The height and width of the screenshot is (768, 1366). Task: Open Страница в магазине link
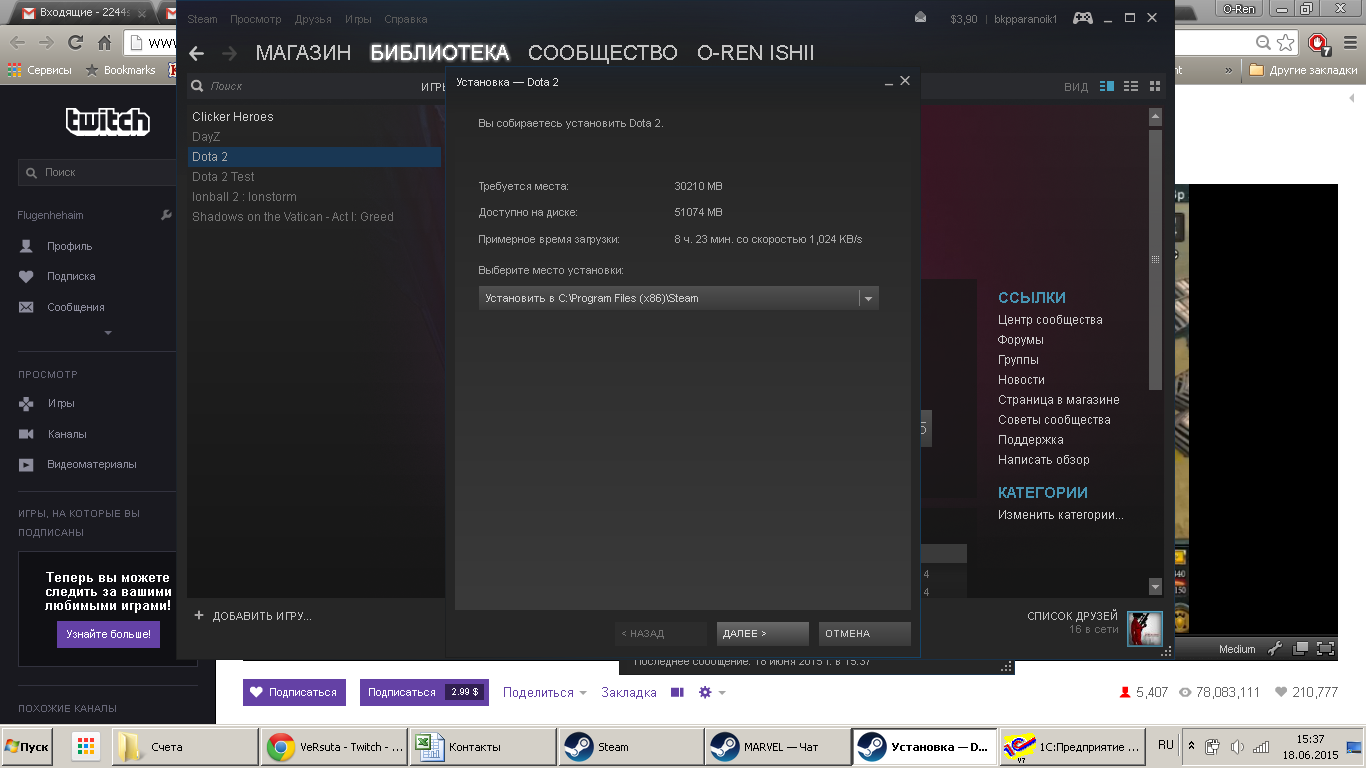[x=1059, y=400]
